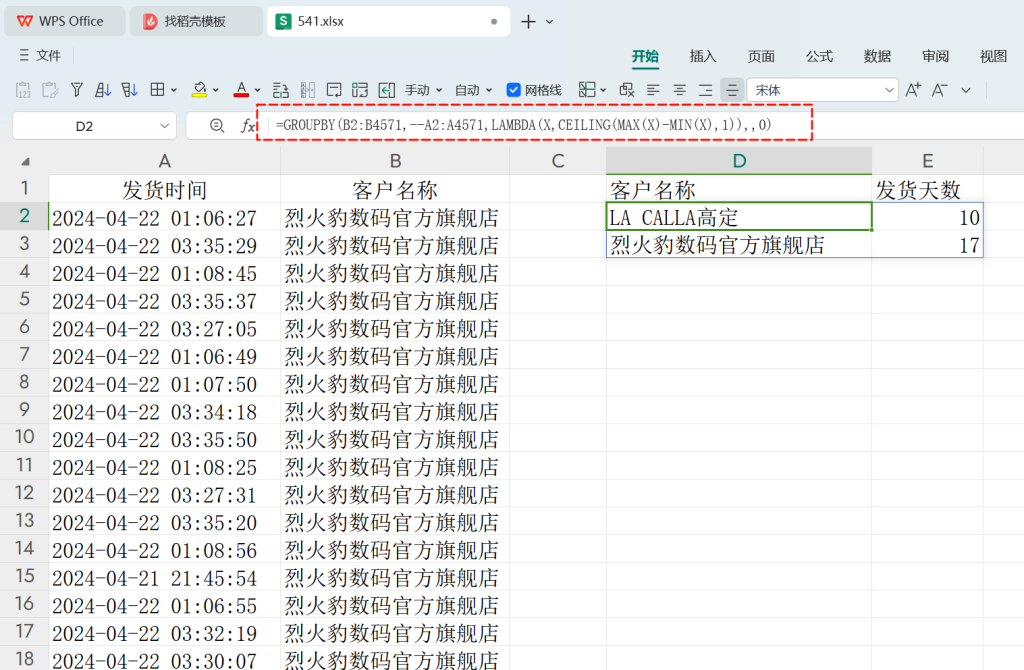Click the paste as values icon
Image resolution: width=1024 pixels, height=670 pixels.
pos(24,90)
